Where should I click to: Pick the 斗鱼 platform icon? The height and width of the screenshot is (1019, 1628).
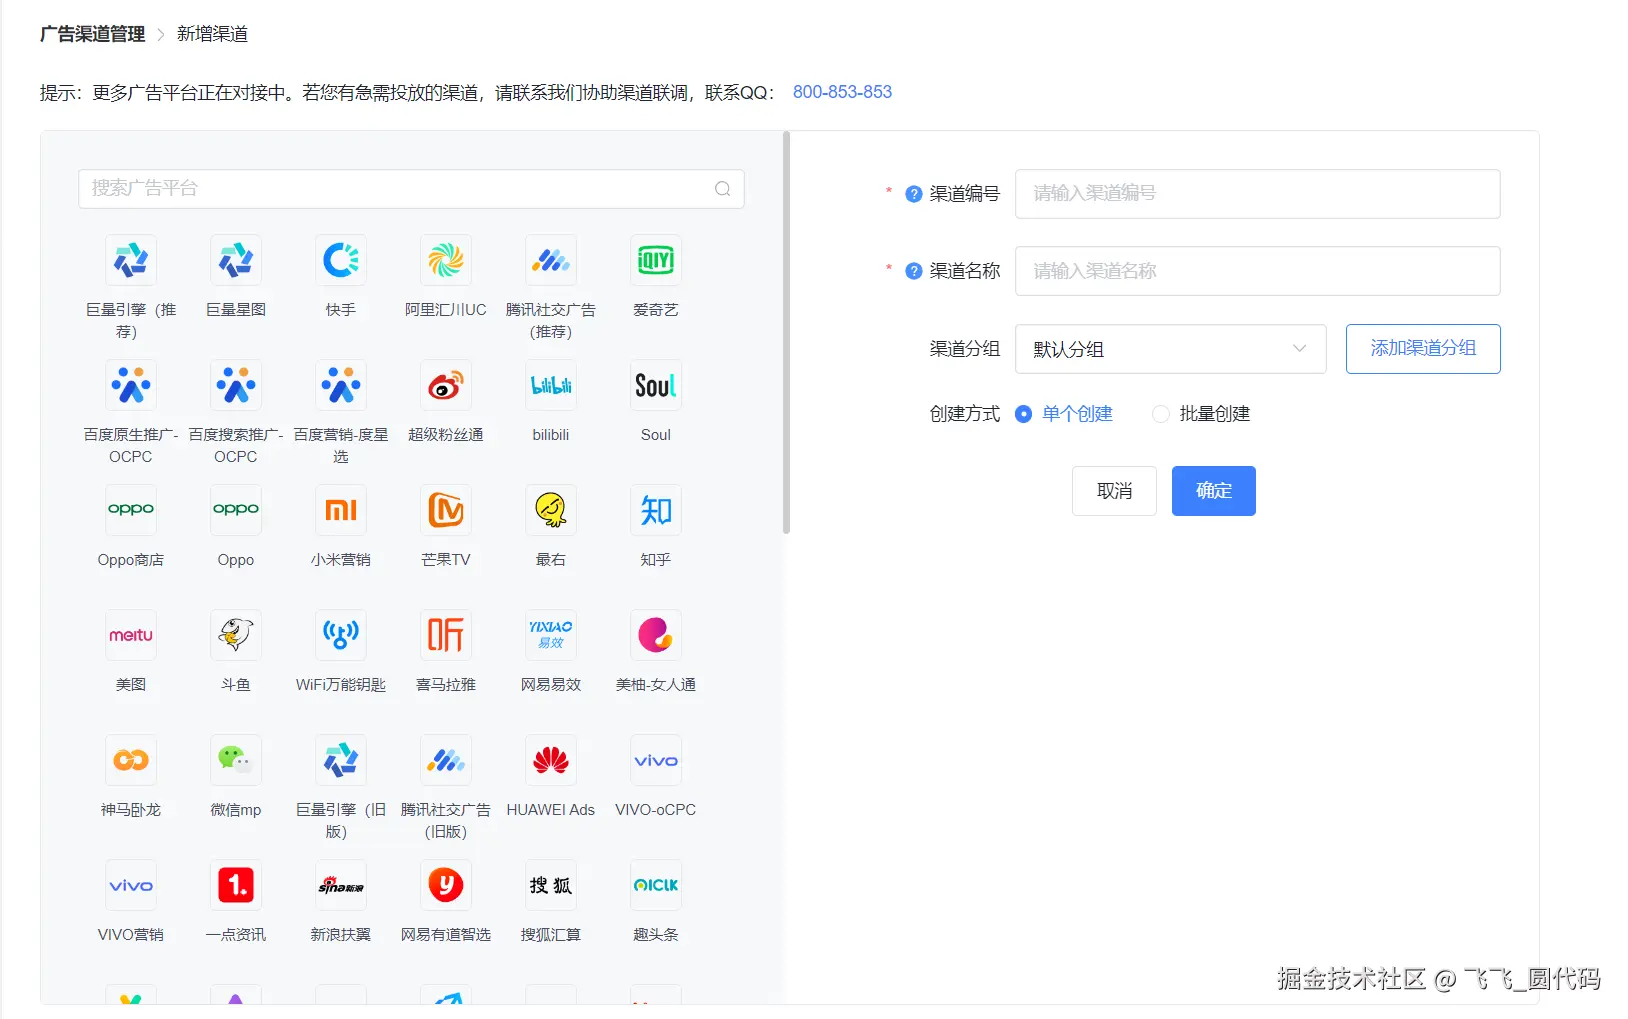236,635
